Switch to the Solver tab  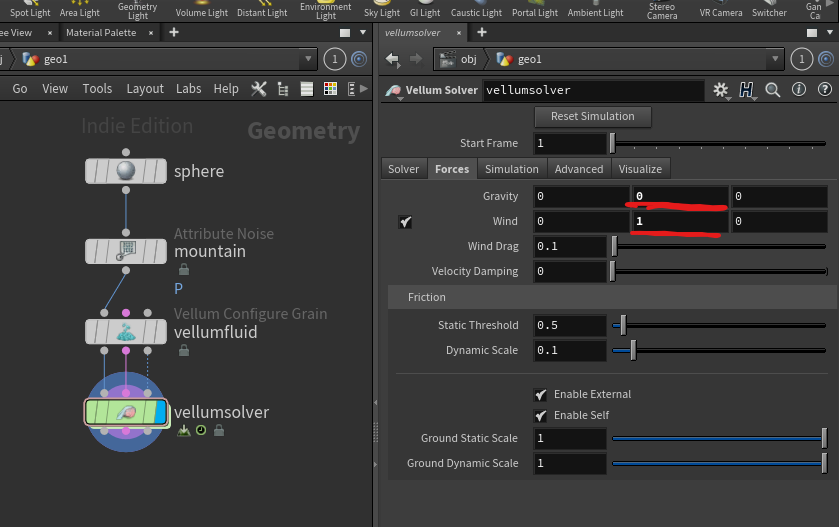[404, 169]
